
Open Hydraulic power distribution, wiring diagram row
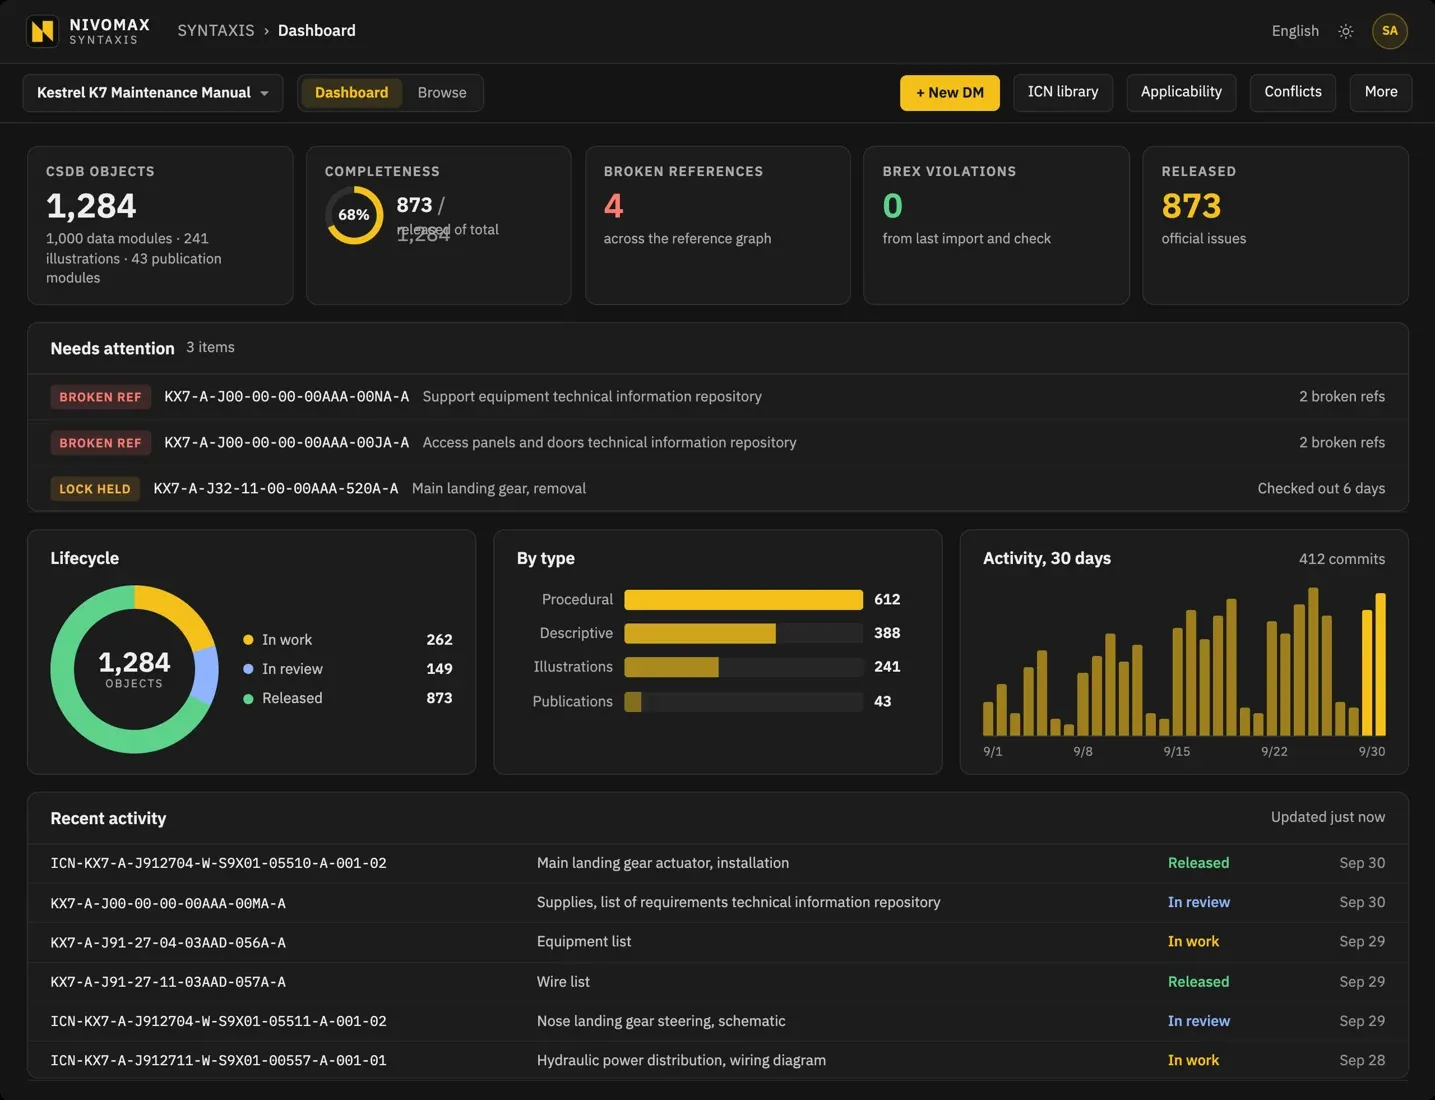coord(718,1060)
